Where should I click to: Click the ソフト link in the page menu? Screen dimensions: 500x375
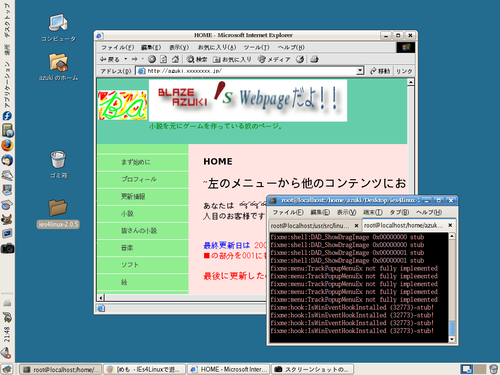click(130, 265)
